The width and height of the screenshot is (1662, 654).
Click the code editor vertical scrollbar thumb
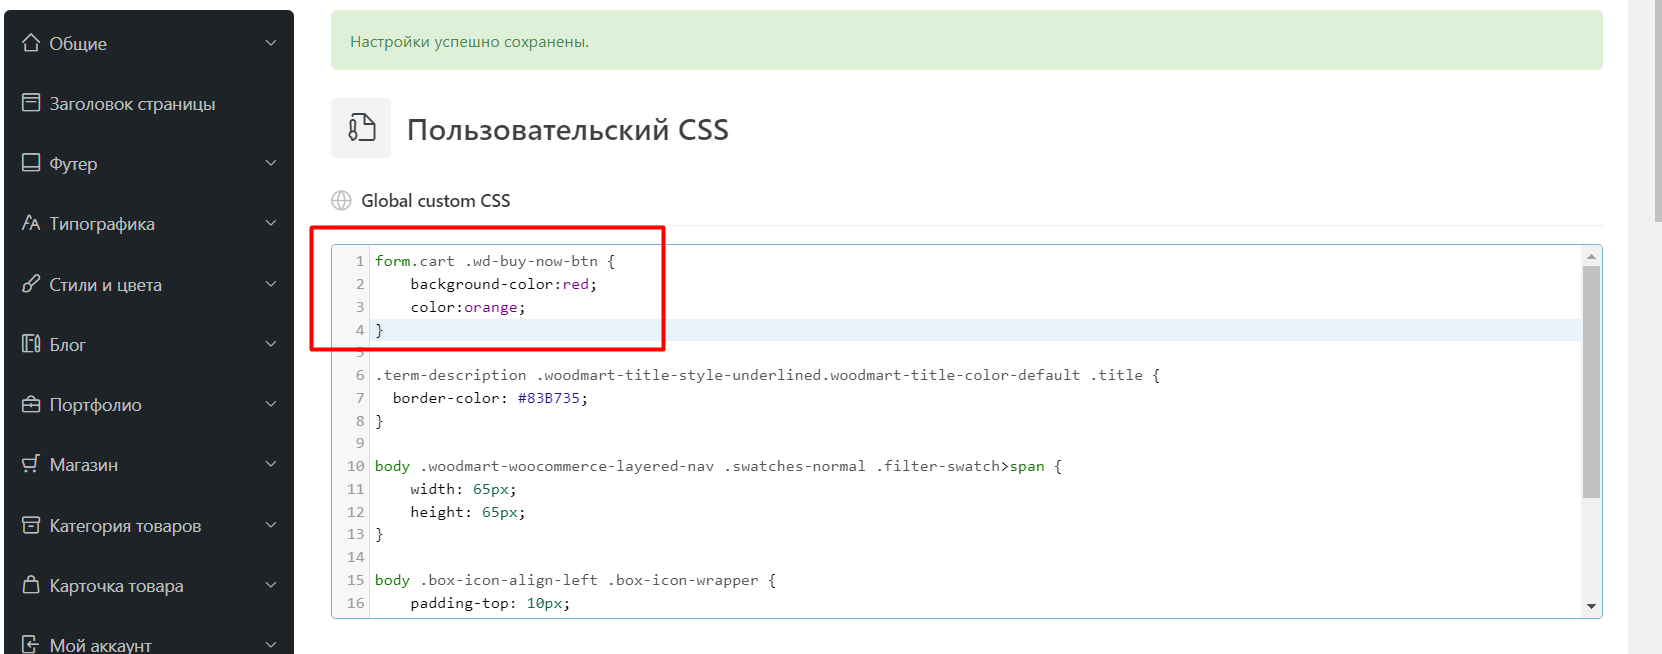click(1591, 382)
